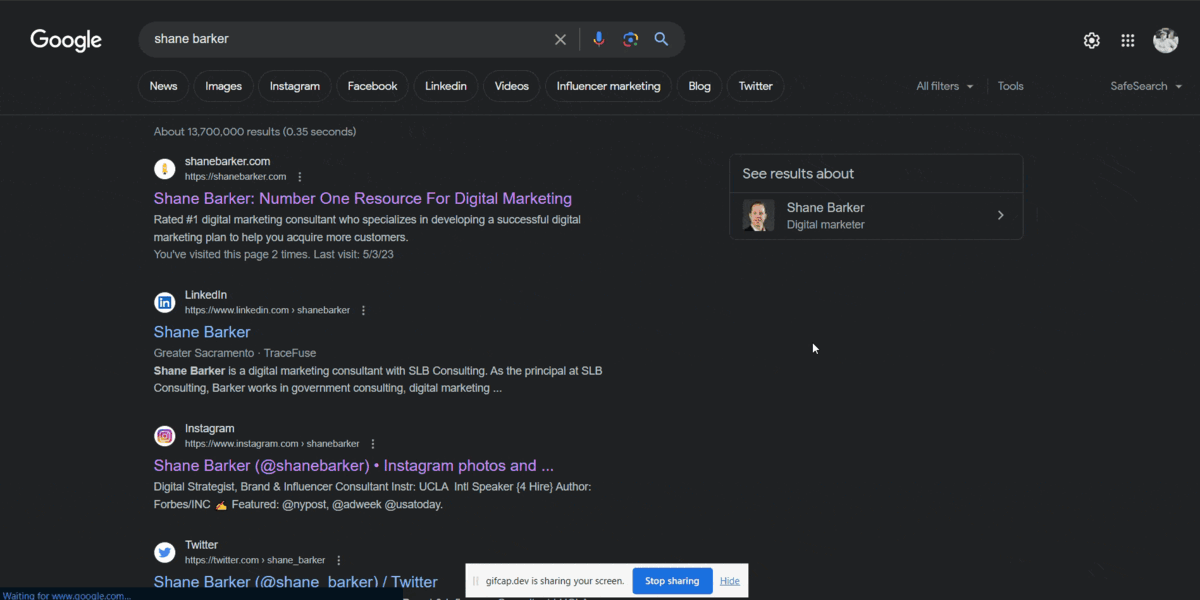Hide the gifcap.dev sharing bar
The width and height of the screenshot is (1200, 600).
coord(730,581)
